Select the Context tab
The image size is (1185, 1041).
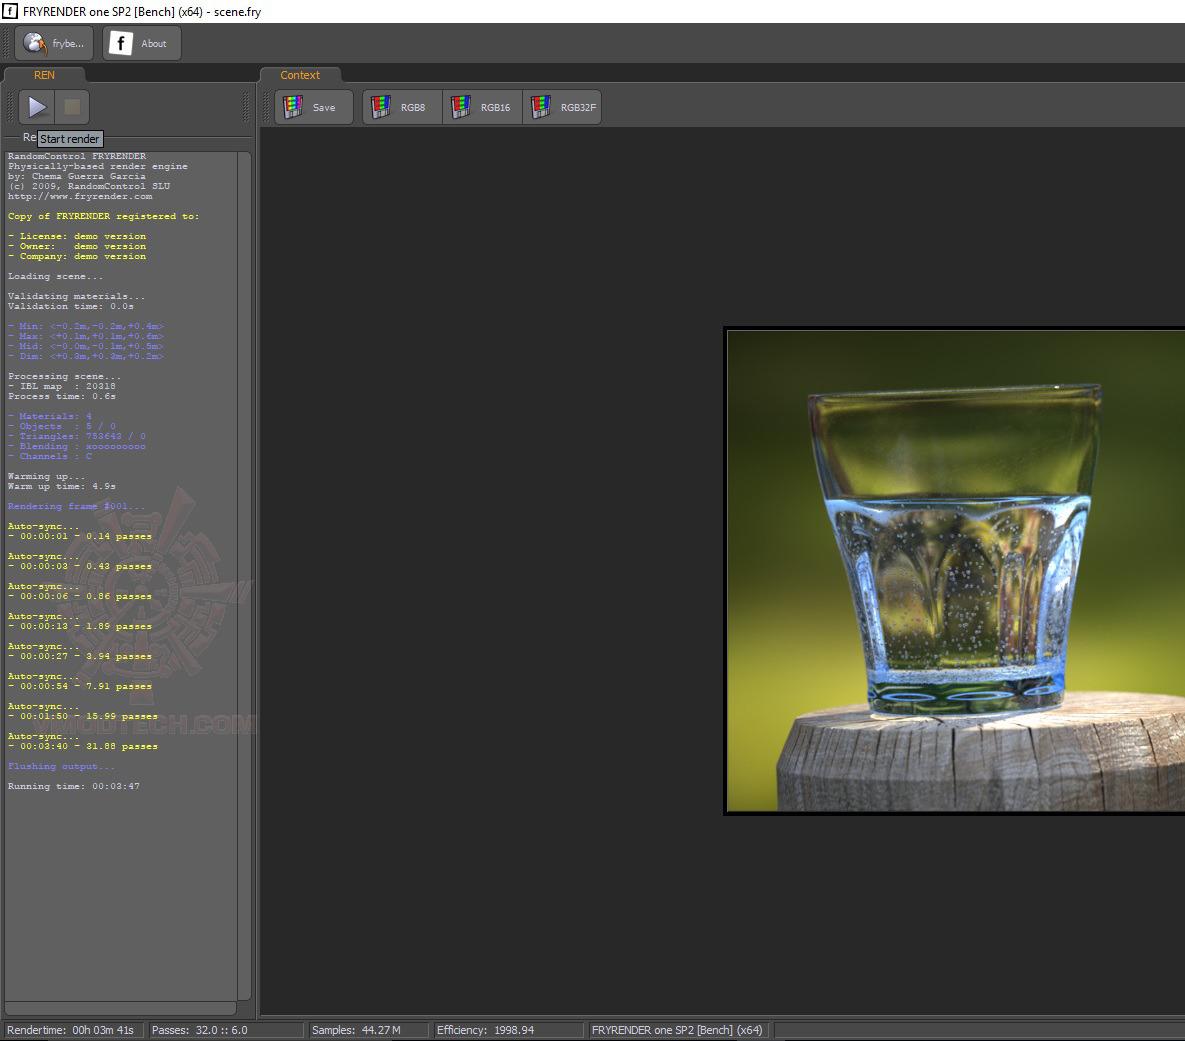[x=300, y=75]
